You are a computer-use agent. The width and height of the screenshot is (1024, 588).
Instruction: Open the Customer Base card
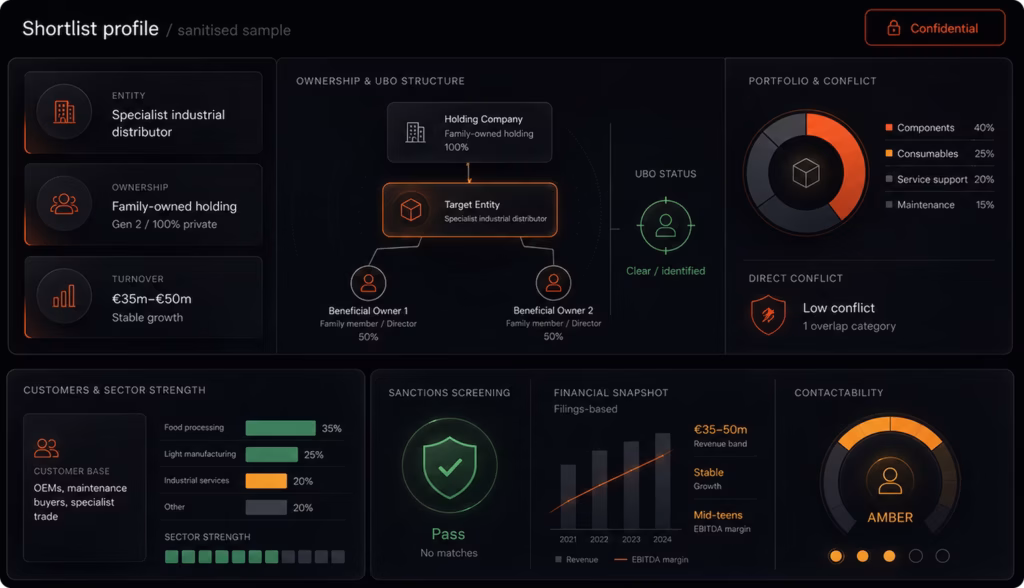tap(84, 487)
